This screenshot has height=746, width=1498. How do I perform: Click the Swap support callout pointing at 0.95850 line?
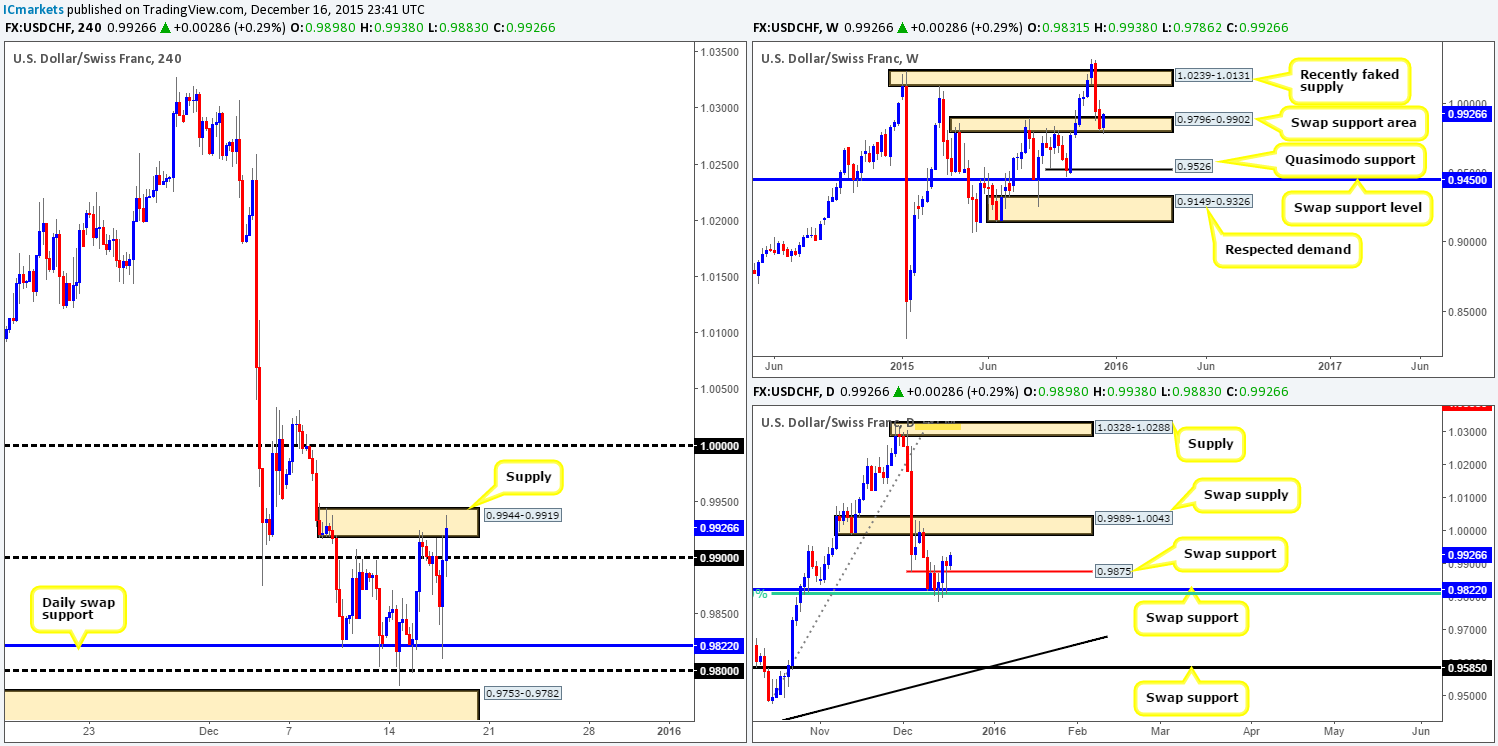point(1190,697)
